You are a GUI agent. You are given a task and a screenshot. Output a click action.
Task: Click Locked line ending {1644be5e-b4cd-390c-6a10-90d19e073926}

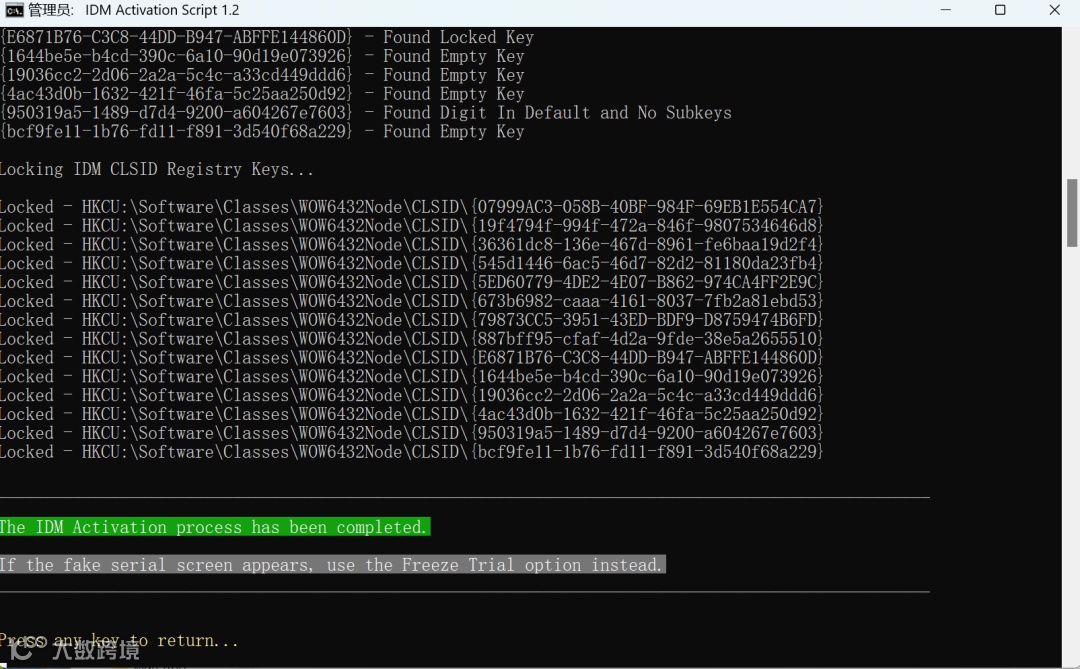click(x=412, y=376)
